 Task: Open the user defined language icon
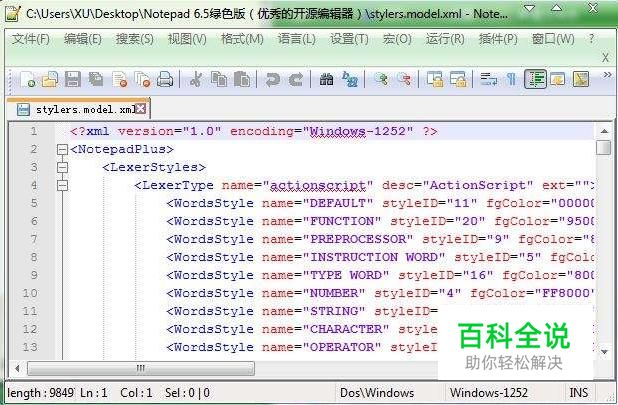point(558,79)
